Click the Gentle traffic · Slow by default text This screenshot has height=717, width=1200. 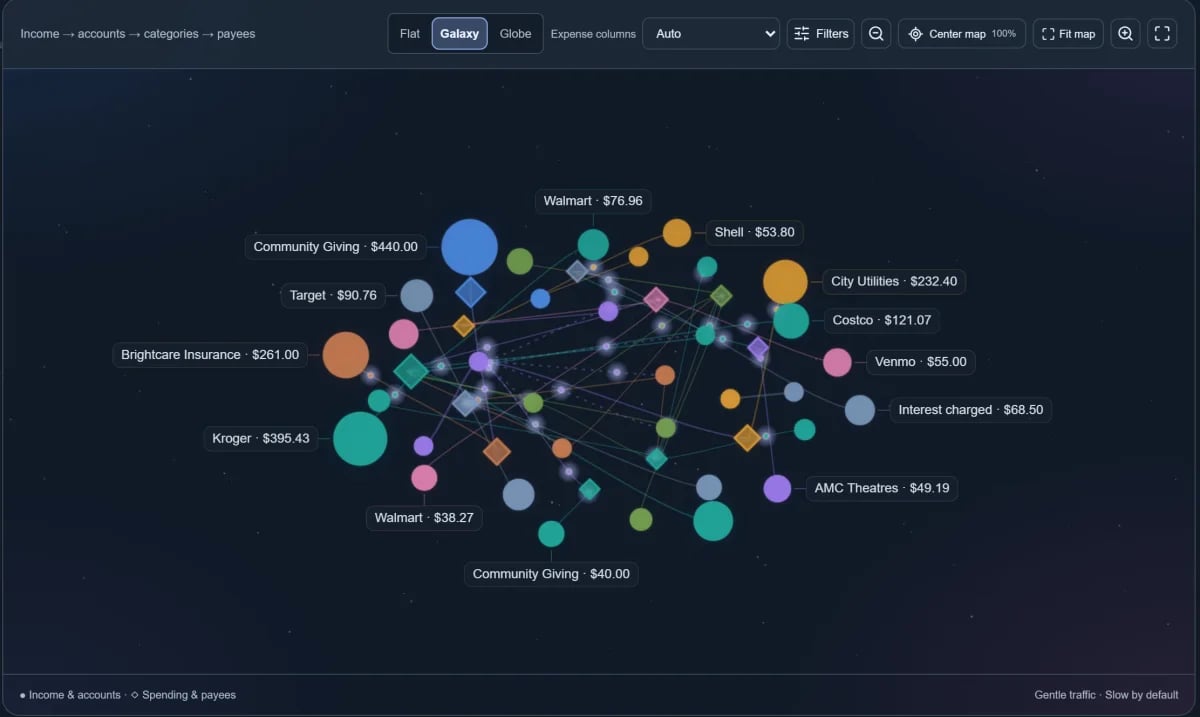click(1106, 695)
